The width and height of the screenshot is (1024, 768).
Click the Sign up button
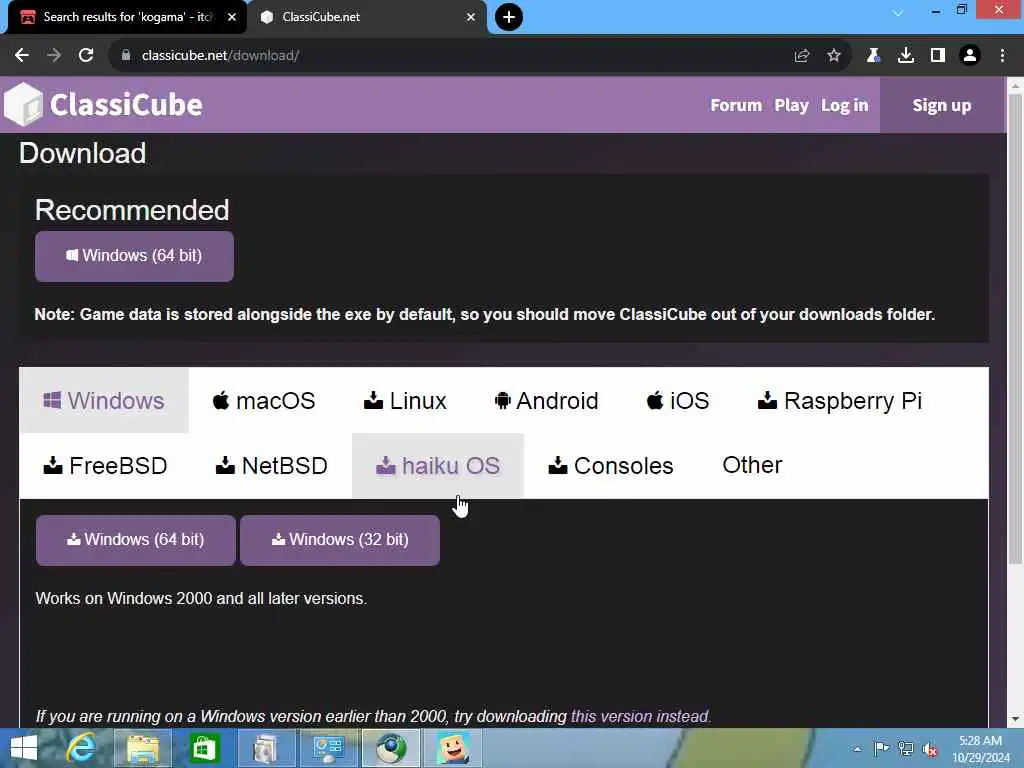pos(941,105)
